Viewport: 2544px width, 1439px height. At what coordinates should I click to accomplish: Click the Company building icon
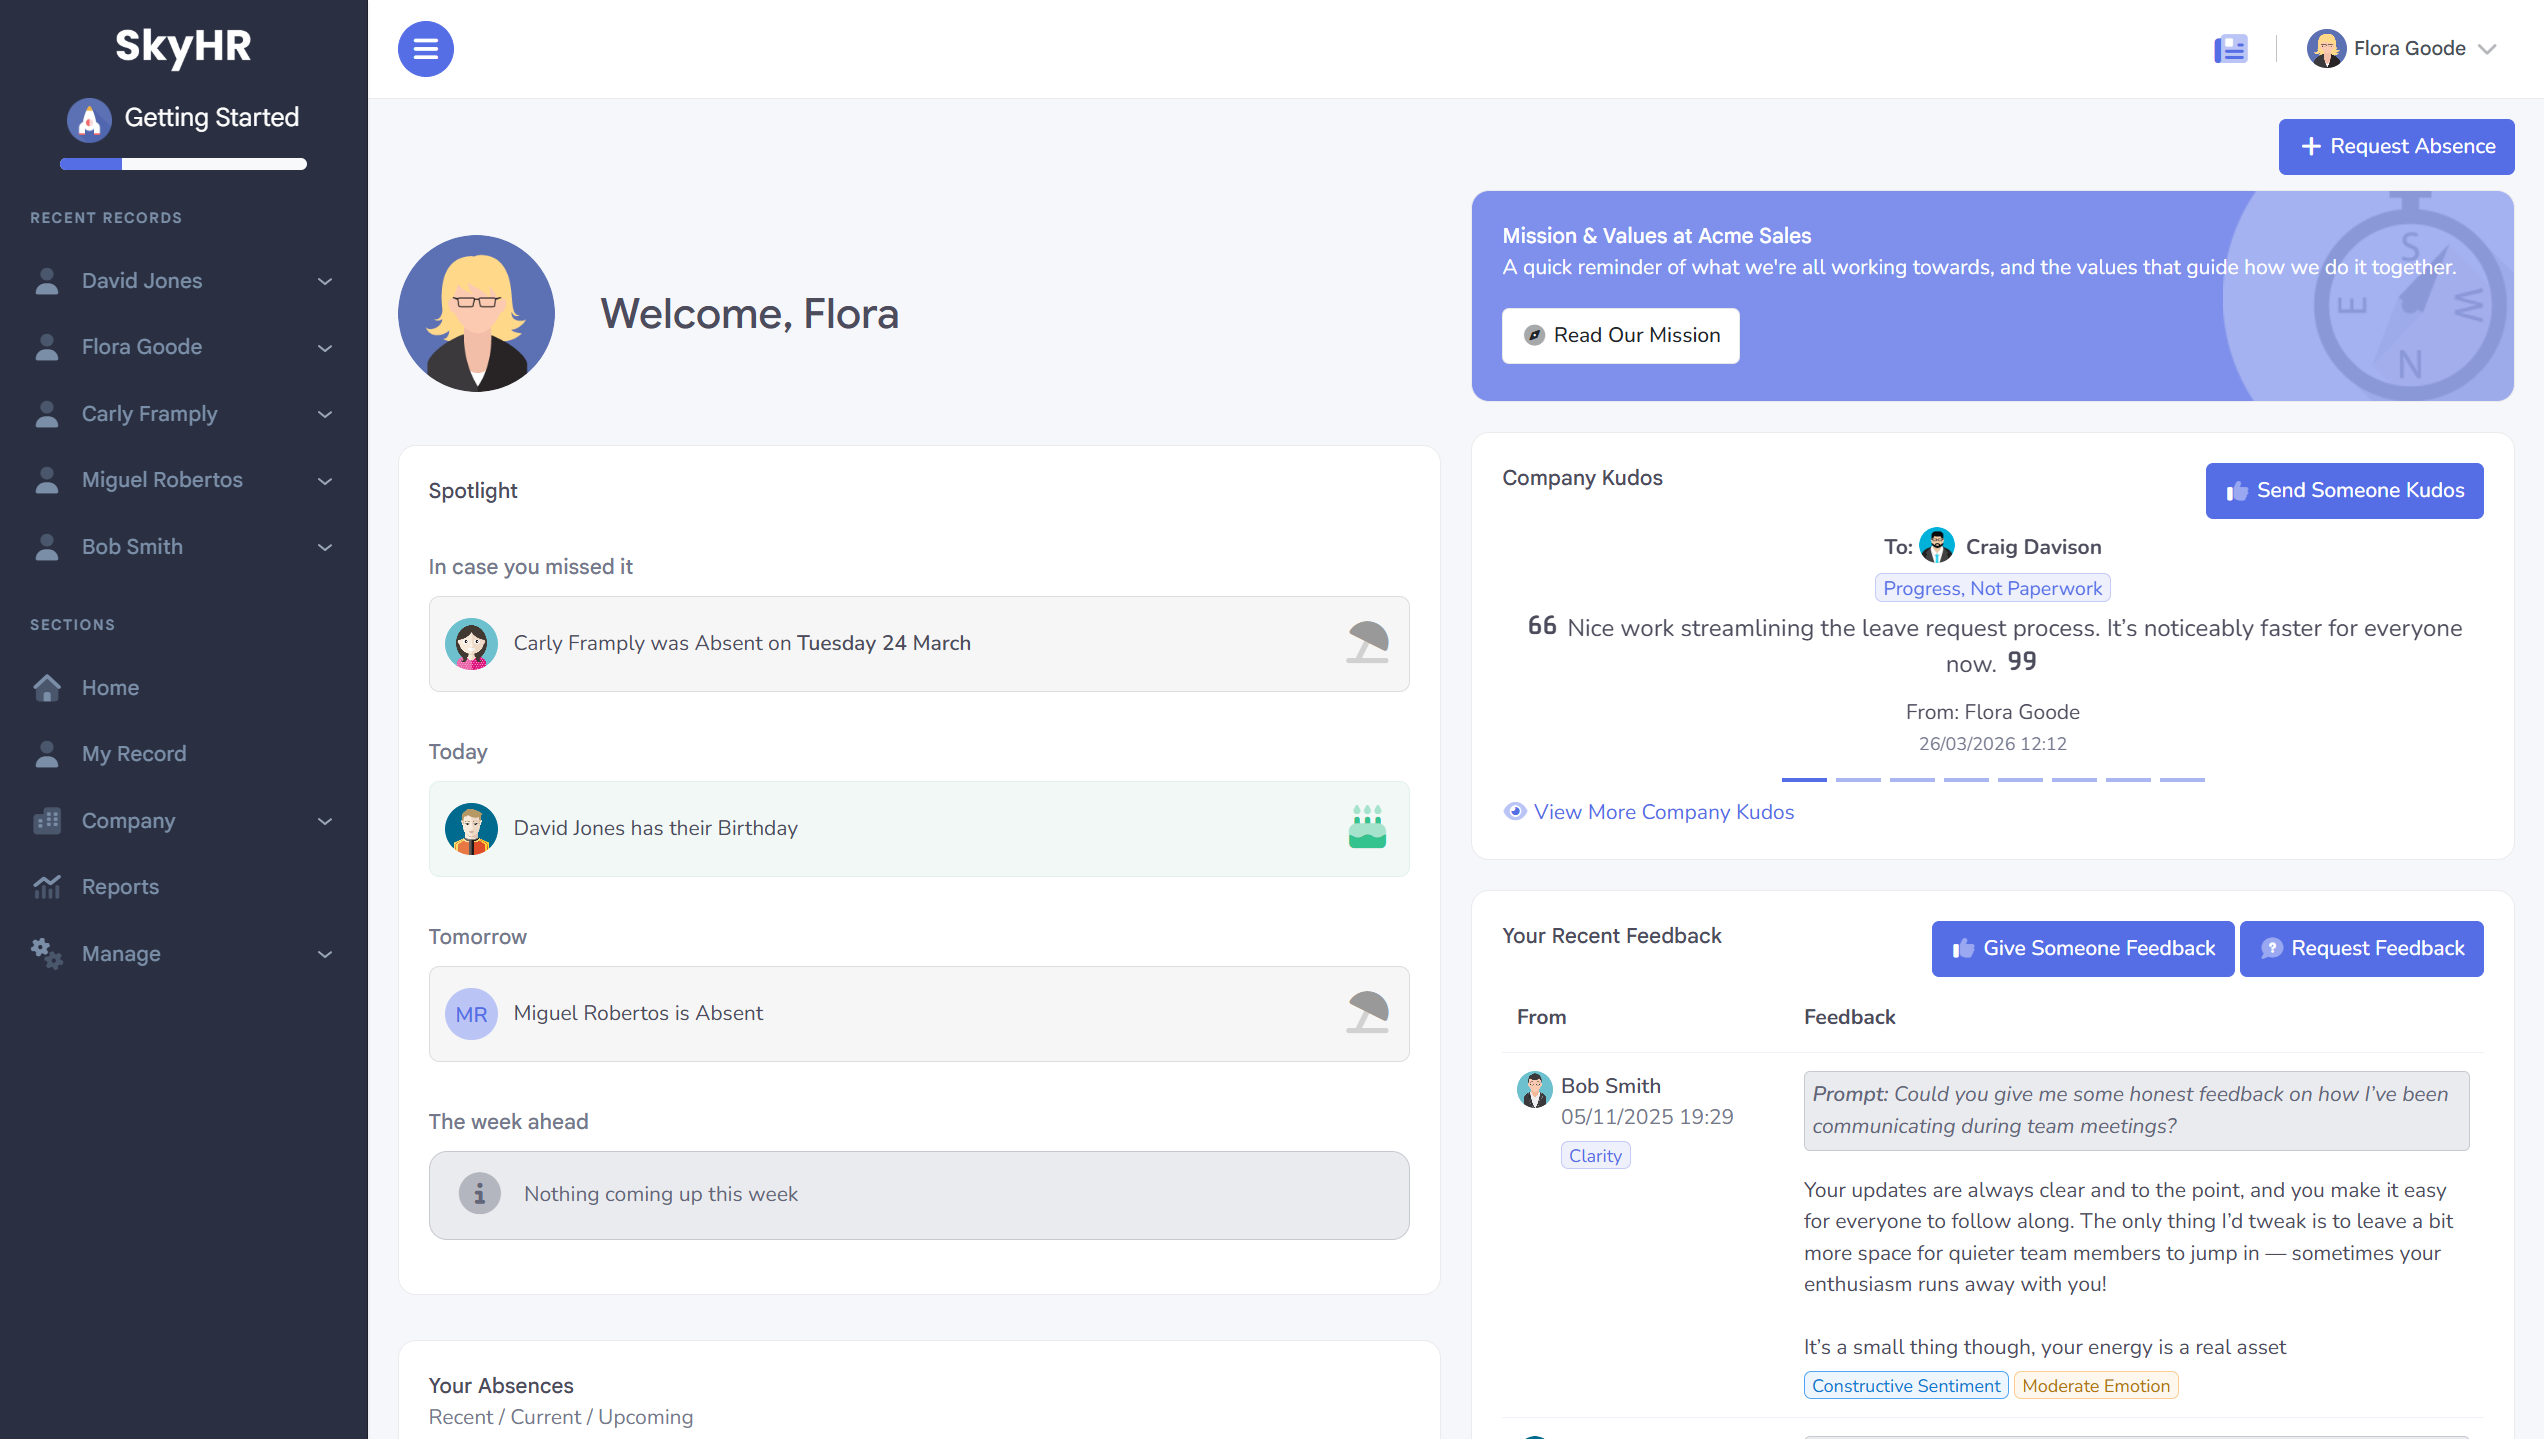coord(47,821)
